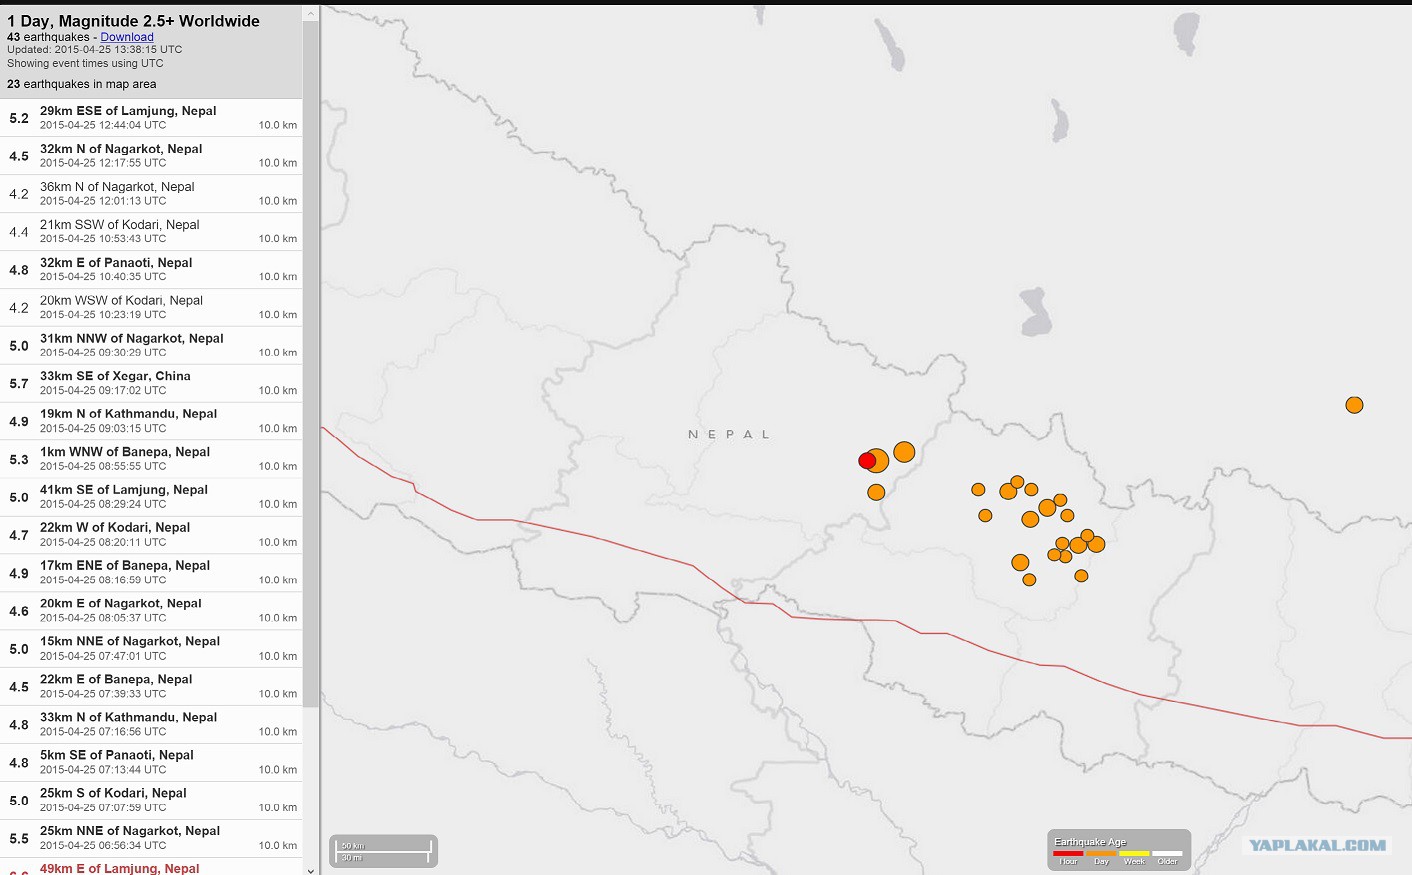Select the '33km SE of Xegar, China' earthquake
The width and height of the screenshot is (1412, 875).
151,383
